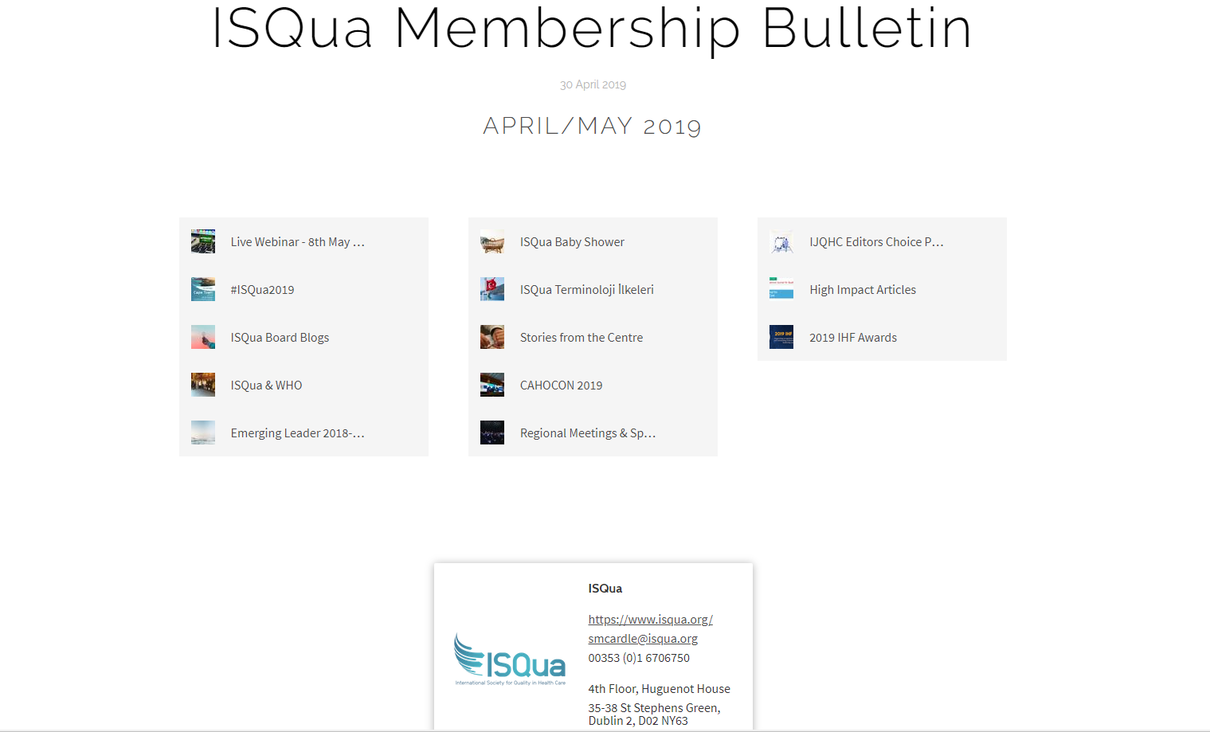Click the ISQua Membership Bulletin title
The image size is (1210, 732).
[x=592, y=28]
